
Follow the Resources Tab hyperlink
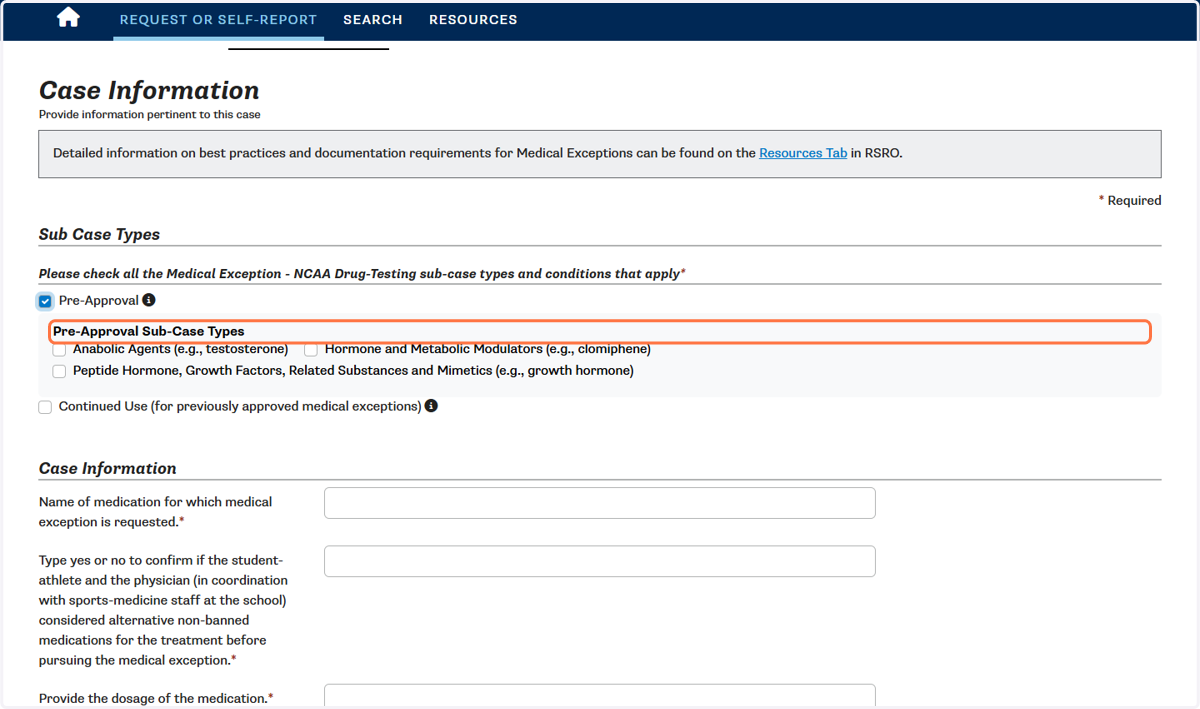click(x=803, y=153)
